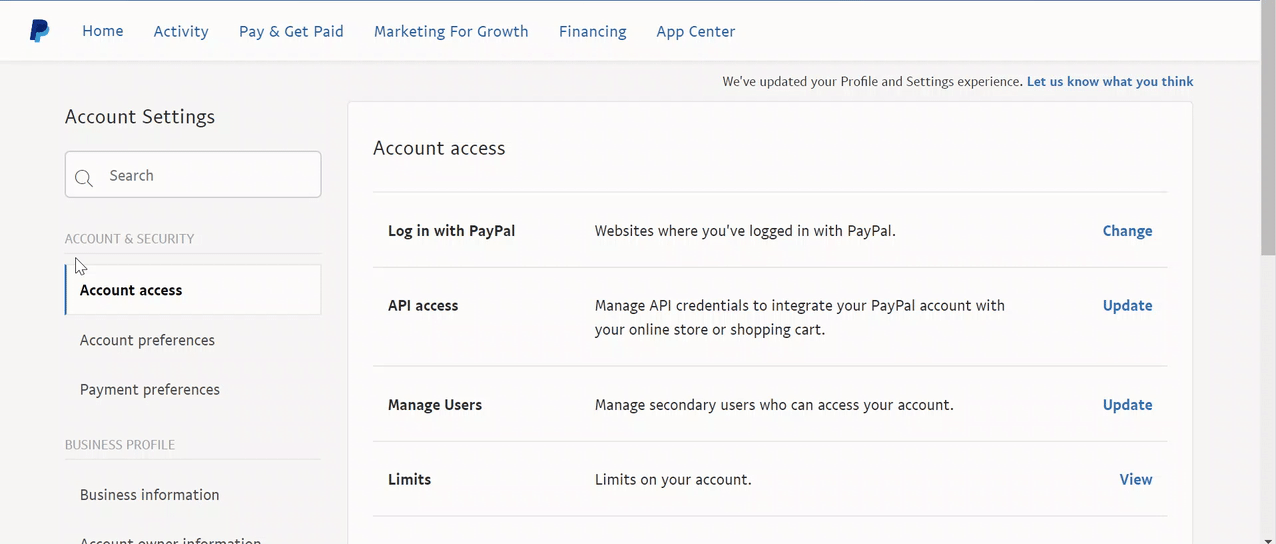Click the BUSINESS PROFILE section label
This screenshot has width=1276, height=544.
coord(120,445)
